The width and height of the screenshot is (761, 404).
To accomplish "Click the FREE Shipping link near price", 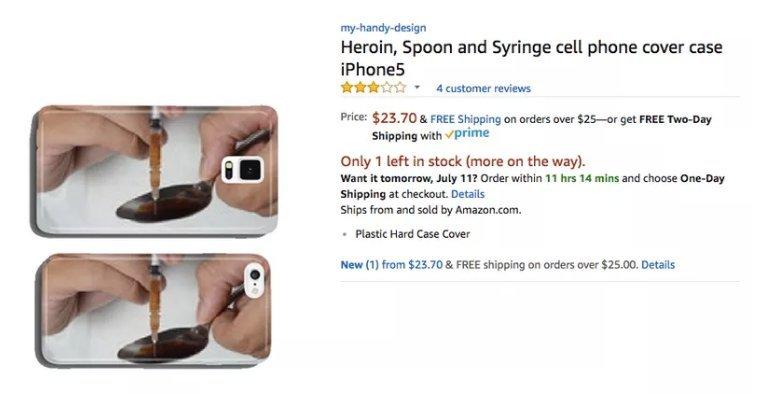I will (x=465, y=118).
